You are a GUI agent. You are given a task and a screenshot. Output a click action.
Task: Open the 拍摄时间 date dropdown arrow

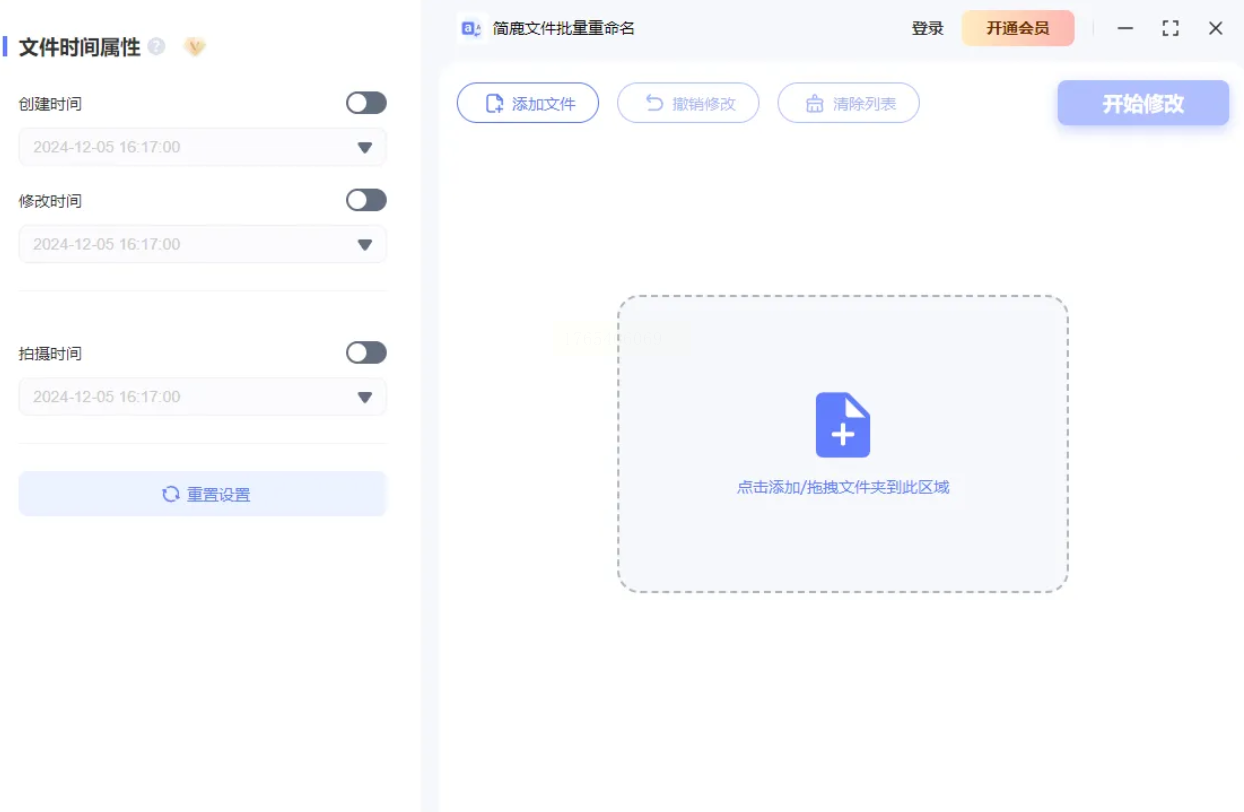365,397
